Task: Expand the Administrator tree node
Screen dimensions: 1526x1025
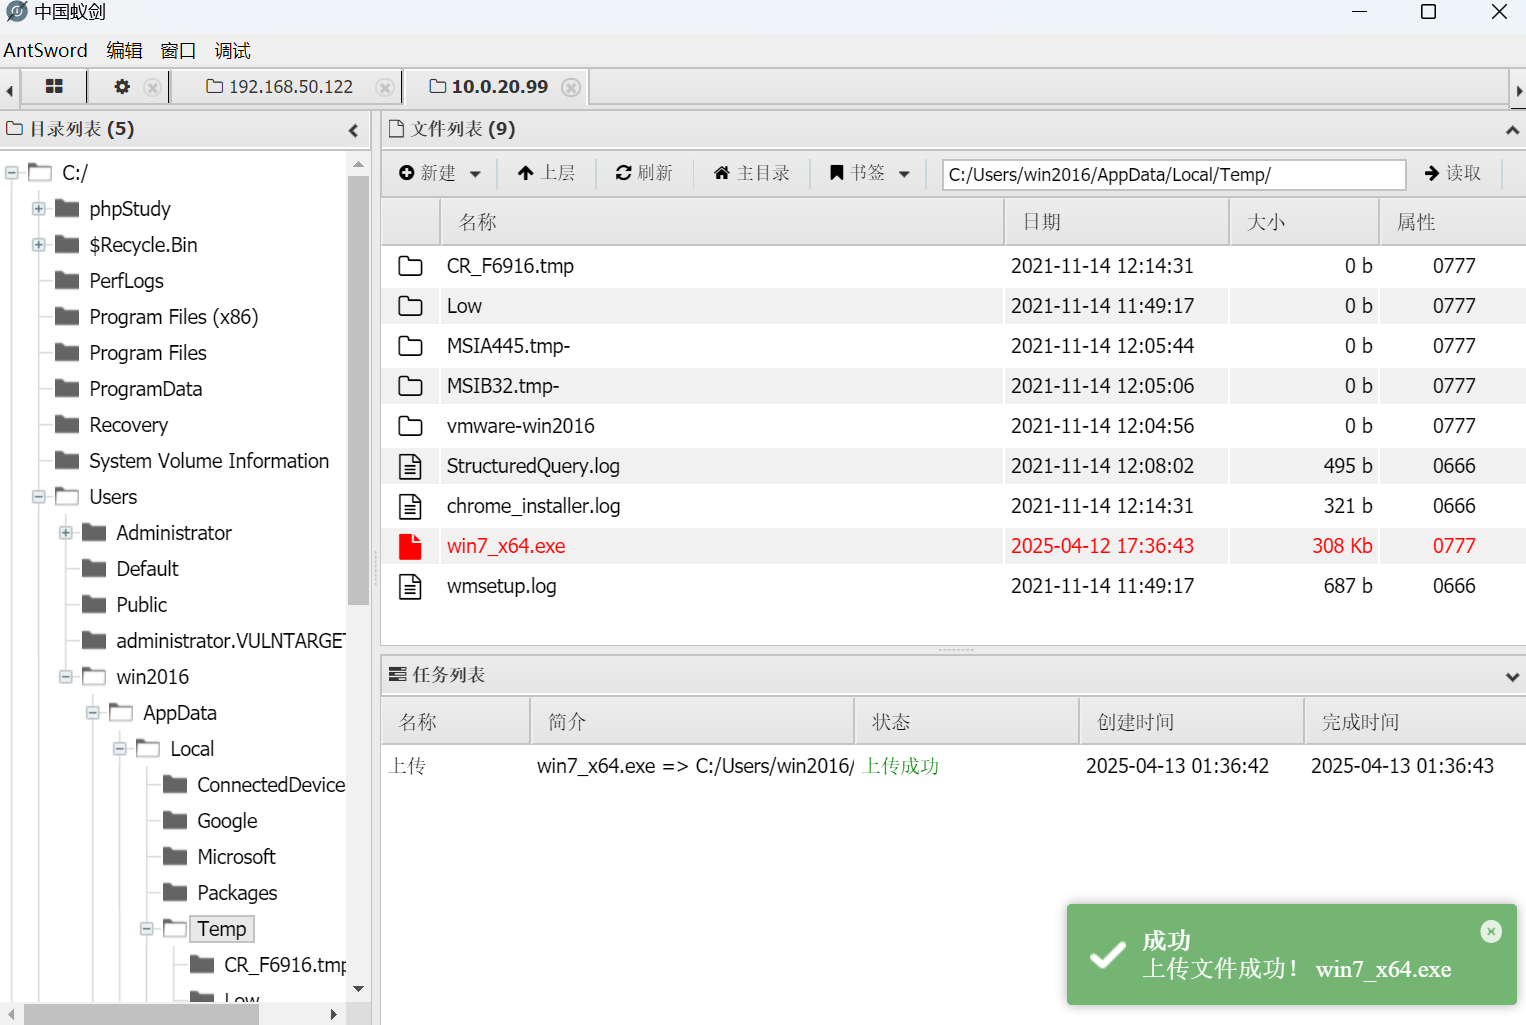Action: coord(66,533)
